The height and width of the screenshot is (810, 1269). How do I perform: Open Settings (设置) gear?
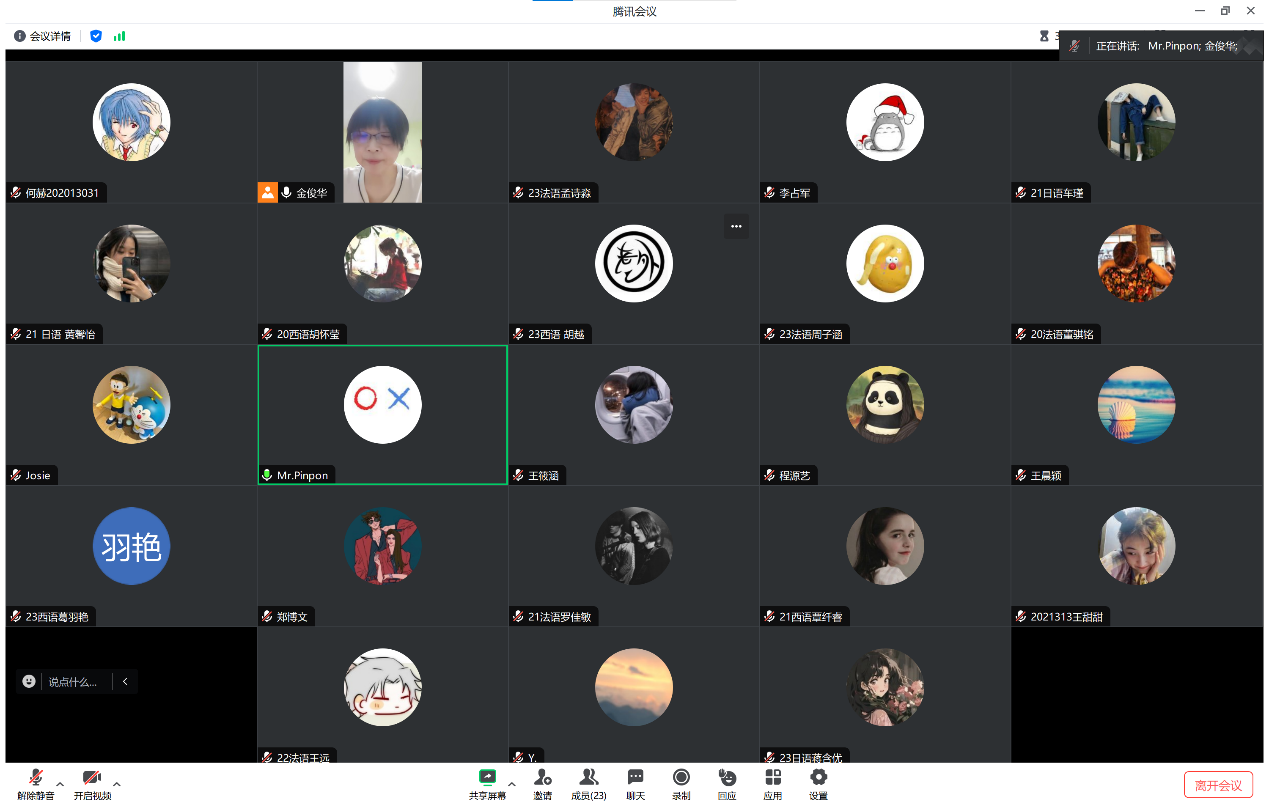(x=818, y=777)
